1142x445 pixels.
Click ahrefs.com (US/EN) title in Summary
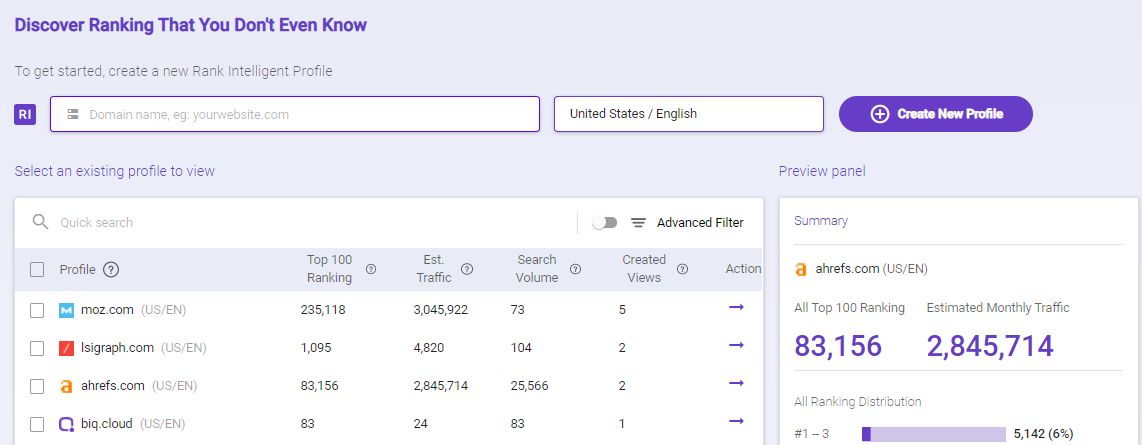871,269
